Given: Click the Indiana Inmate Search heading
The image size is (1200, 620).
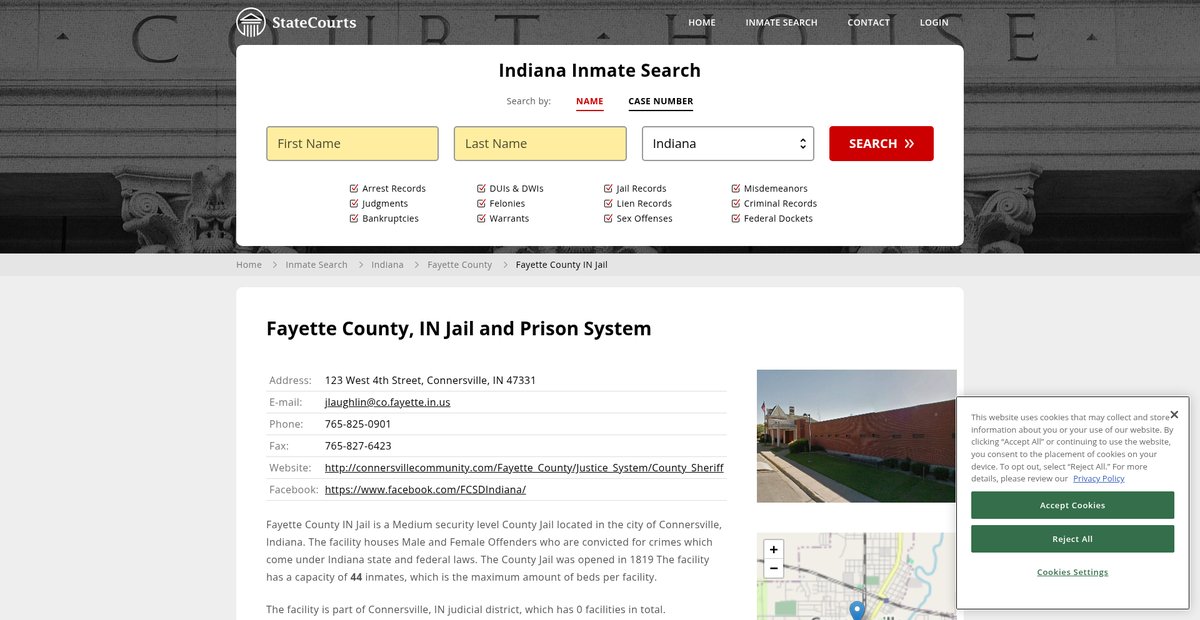Looking at the screenshot, I should click(600, 71).
